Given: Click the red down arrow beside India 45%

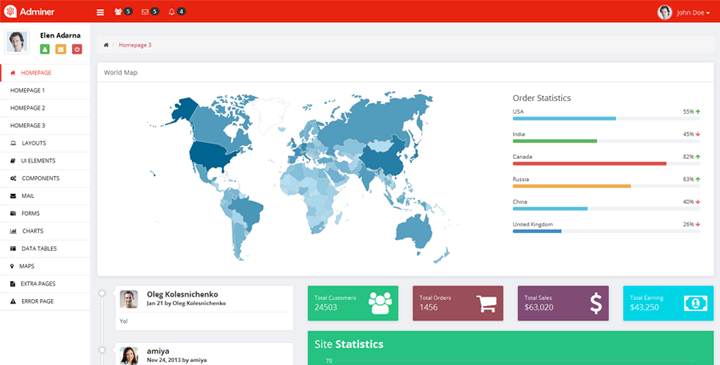Looking at the screenshot, I should click(698, 134).
